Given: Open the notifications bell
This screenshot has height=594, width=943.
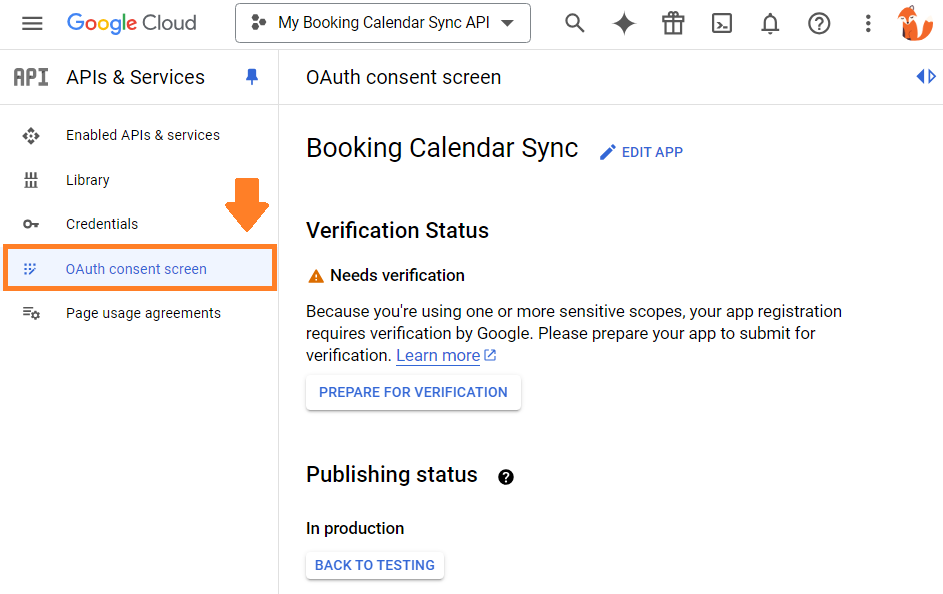Looking at the screenshot, I should pyautogui.click(x=770, y=23).
